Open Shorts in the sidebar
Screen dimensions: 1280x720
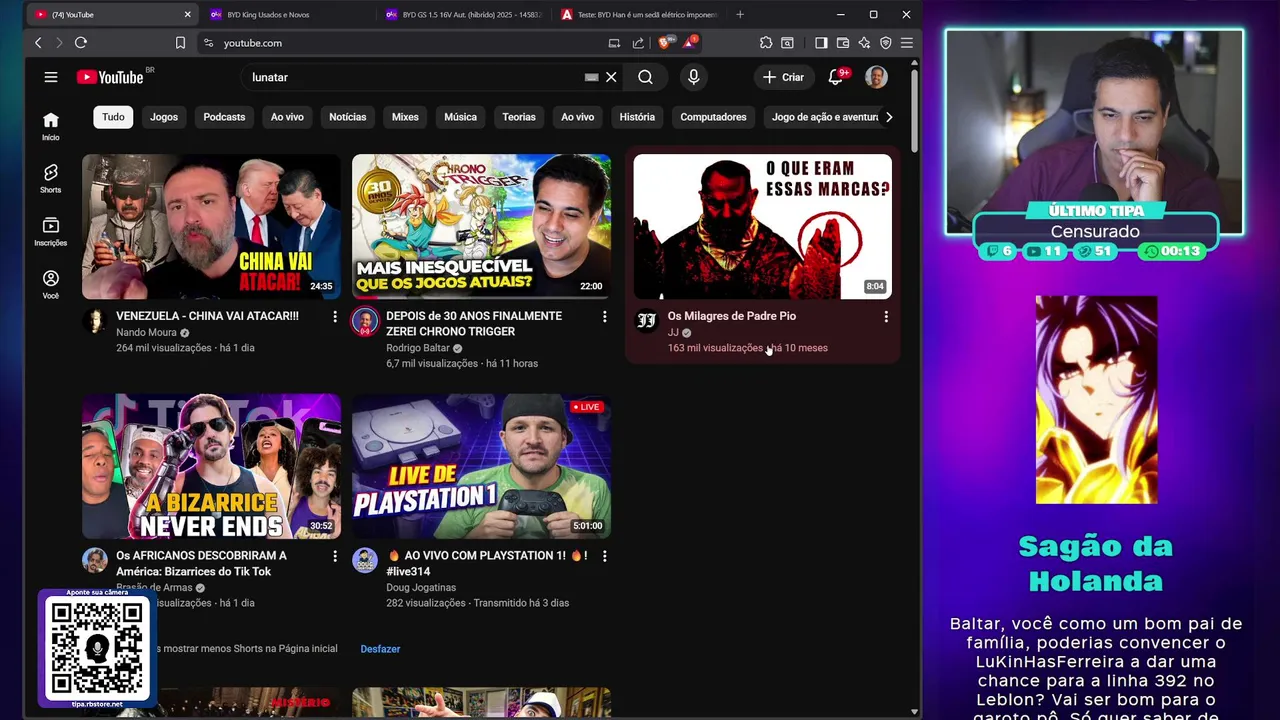51,179
